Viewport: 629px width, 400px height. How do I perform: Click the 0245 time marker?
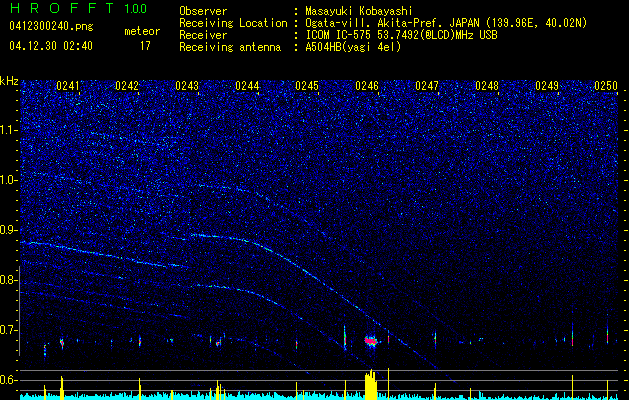[x=307, y=86]
